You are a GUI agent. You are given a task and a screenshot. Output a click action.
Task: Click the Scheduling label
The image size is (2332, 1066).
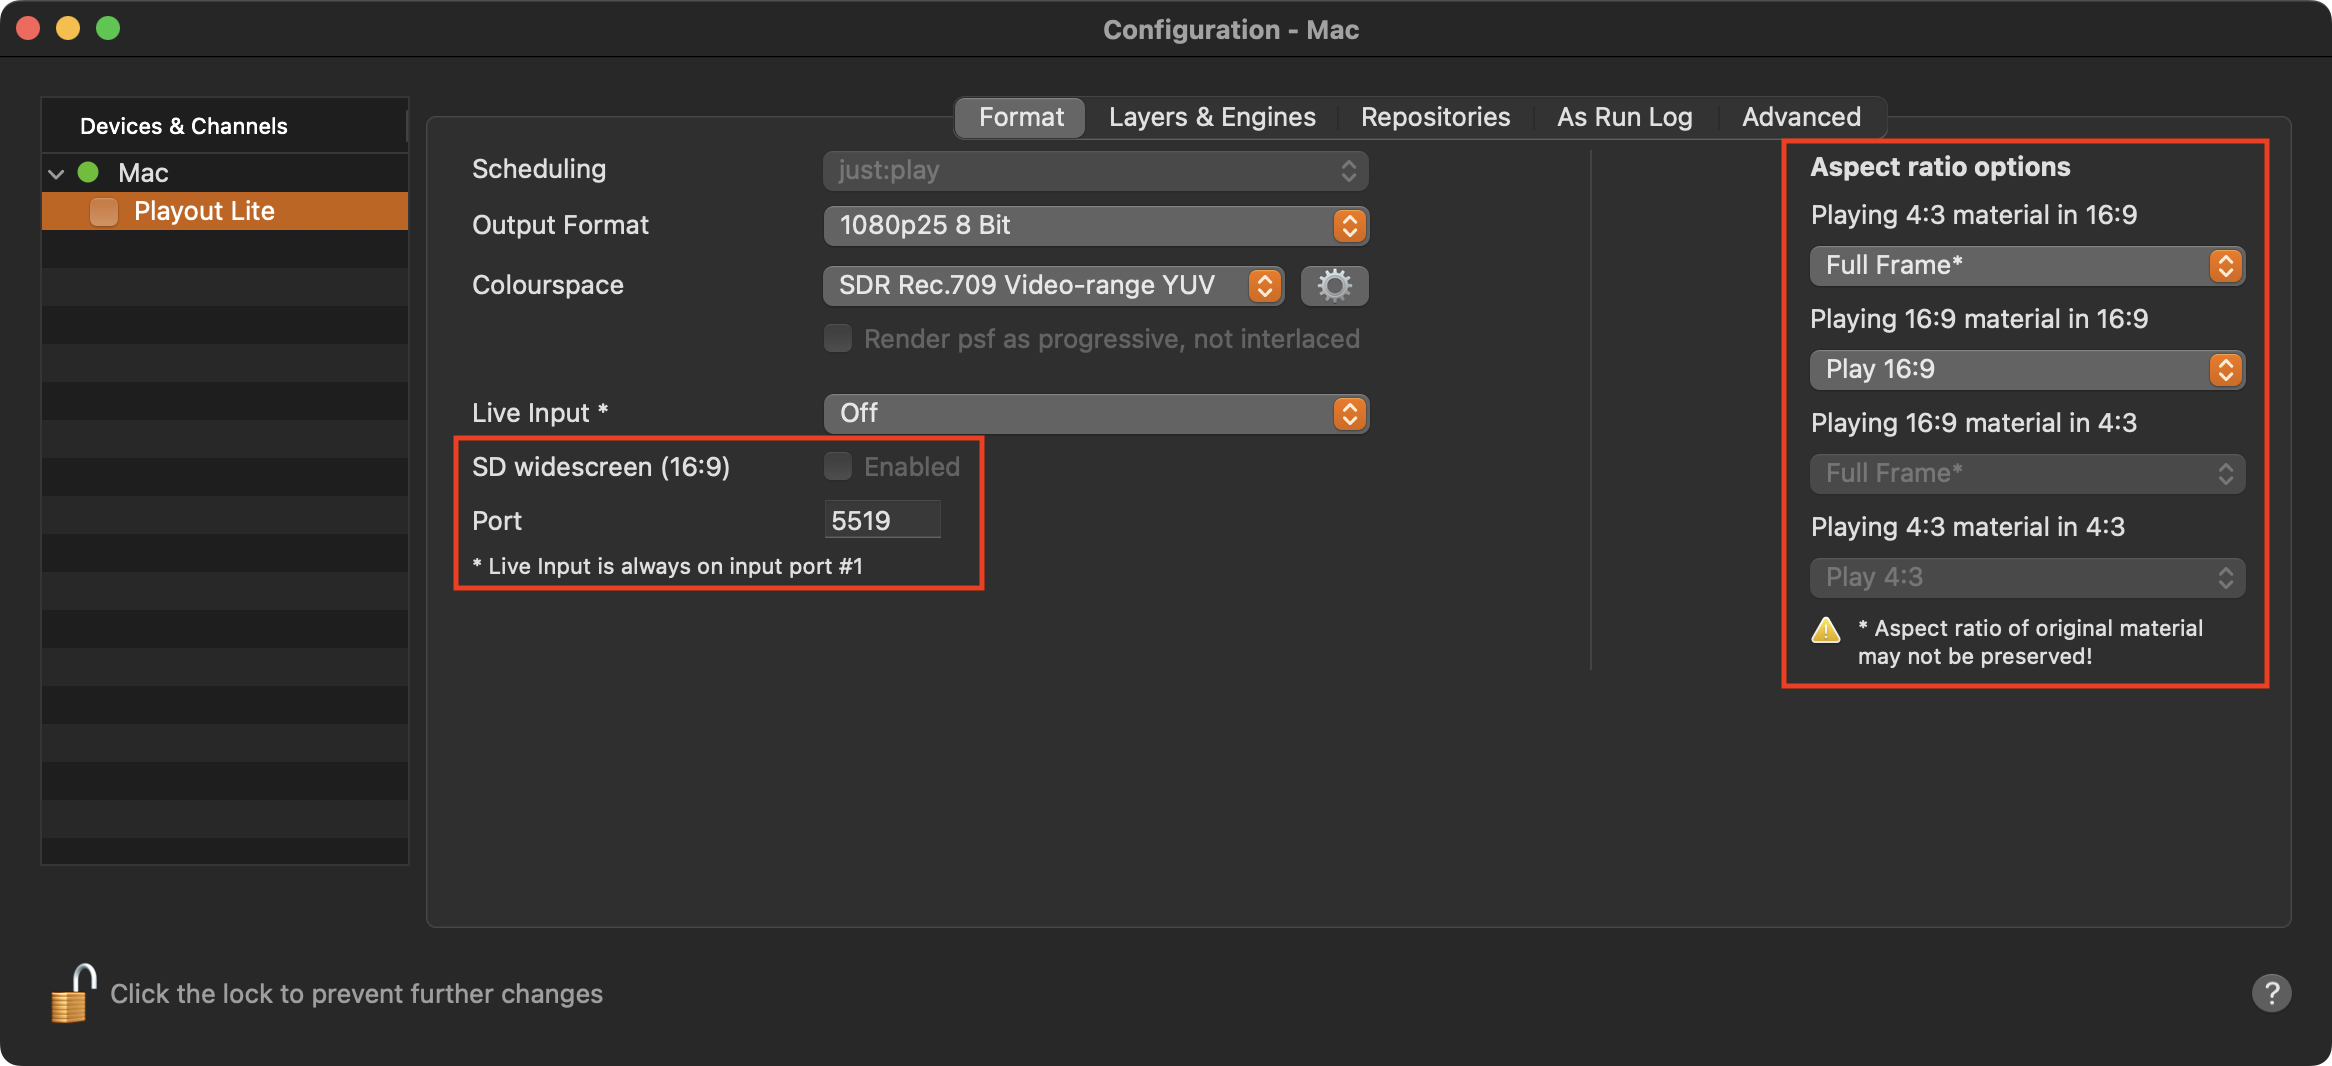539,170
